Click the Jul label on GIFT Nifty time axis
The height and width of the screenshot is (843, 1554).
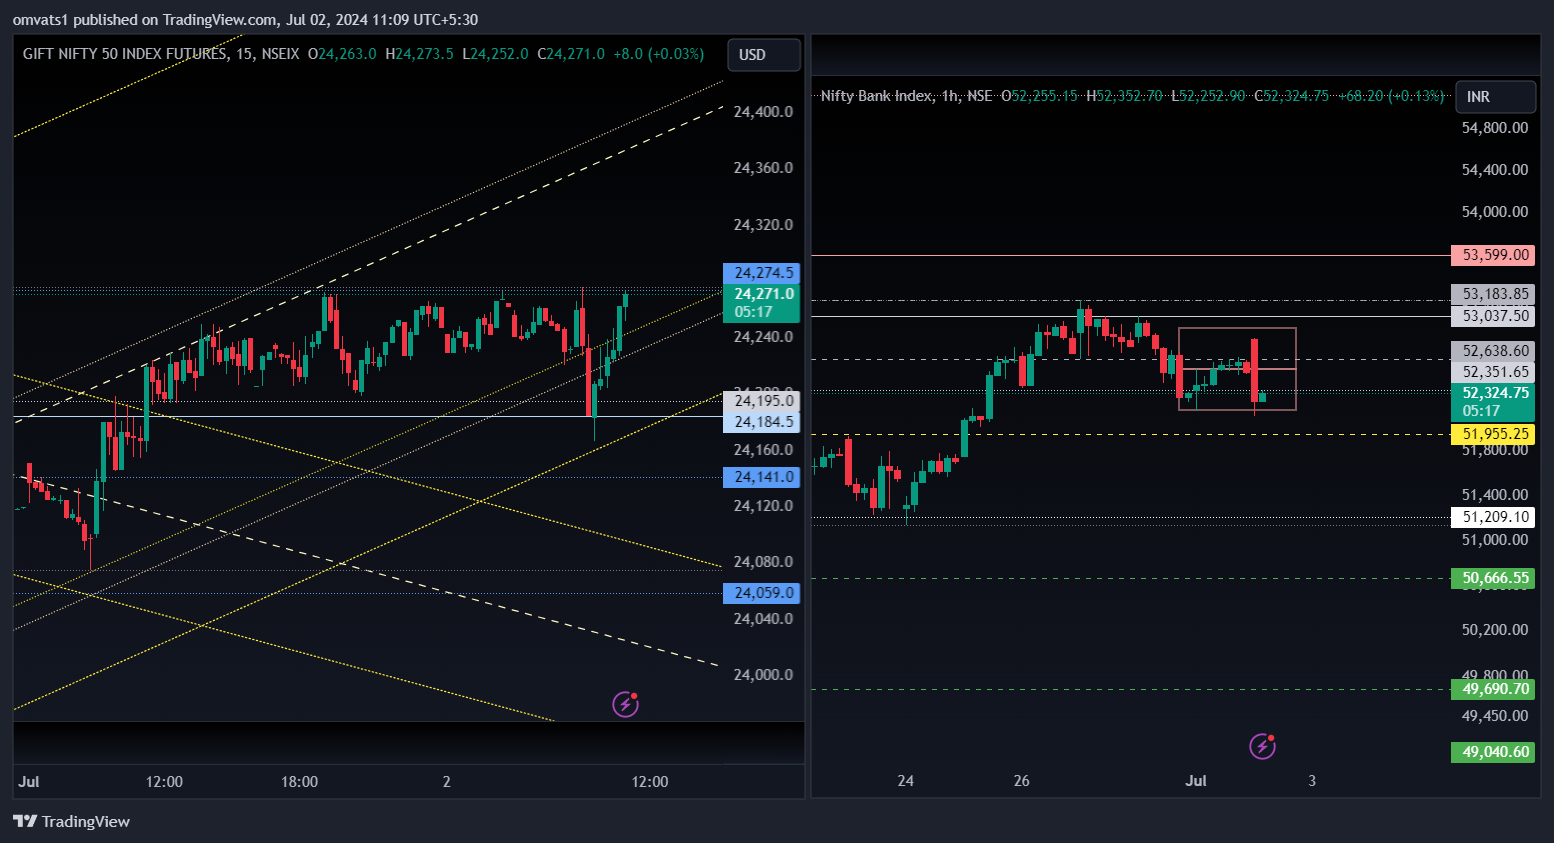(29, 782)
